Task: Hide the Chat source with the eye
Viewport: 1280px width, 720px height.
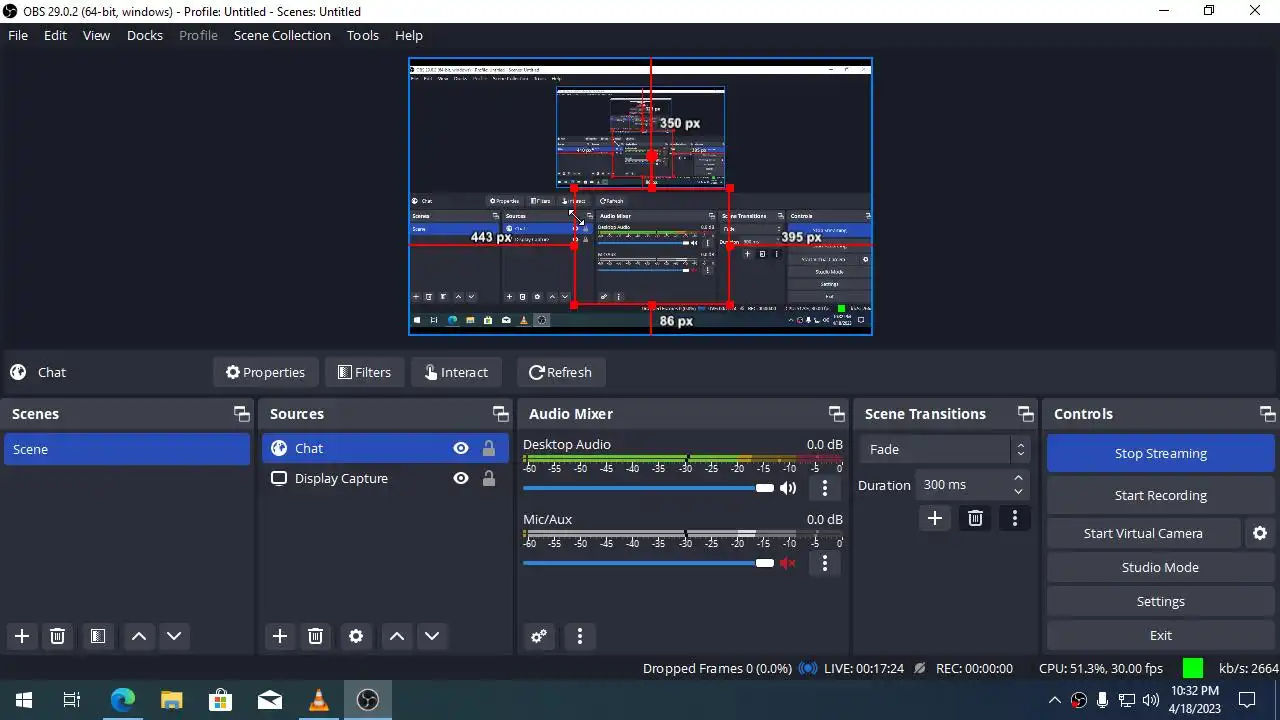Action: [461, 448]
